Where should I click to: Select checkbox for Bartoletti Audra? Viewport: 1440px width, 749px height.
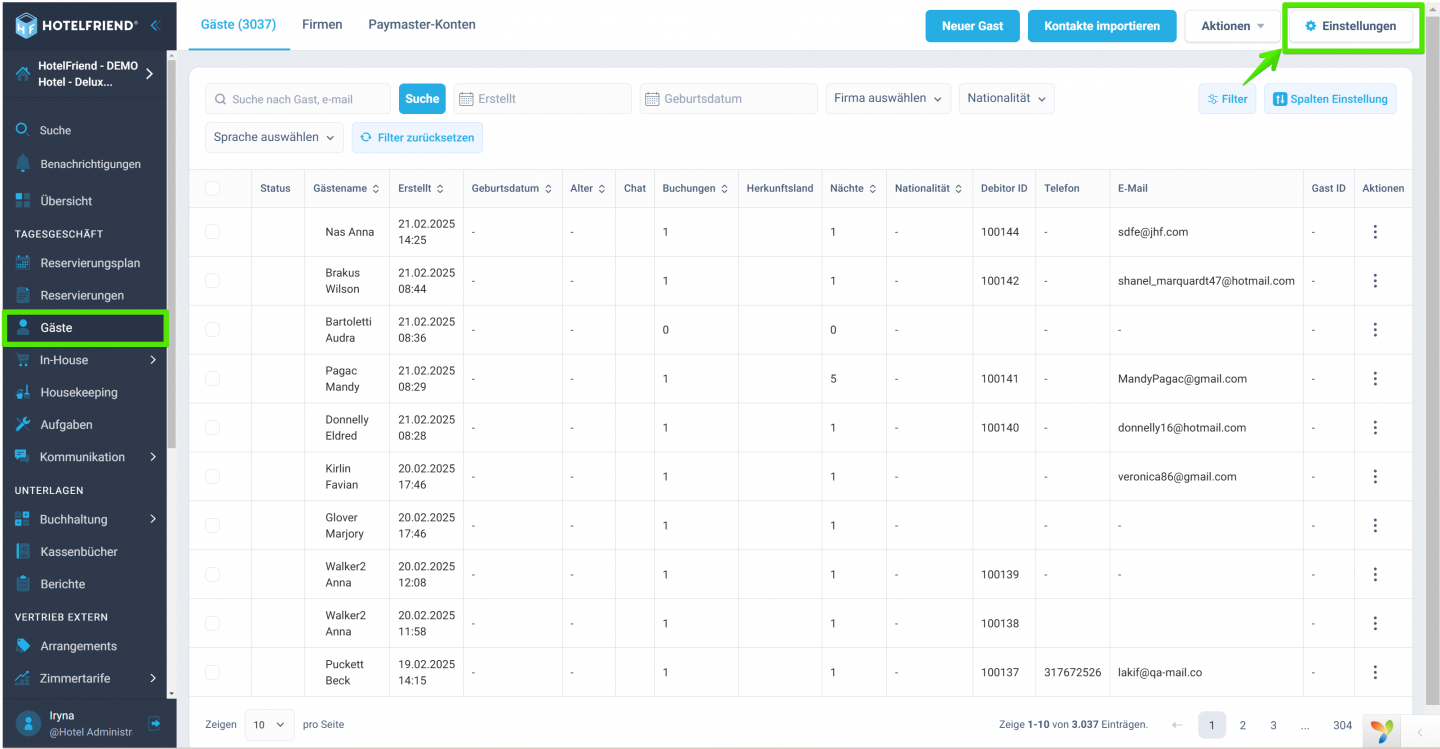212,330
